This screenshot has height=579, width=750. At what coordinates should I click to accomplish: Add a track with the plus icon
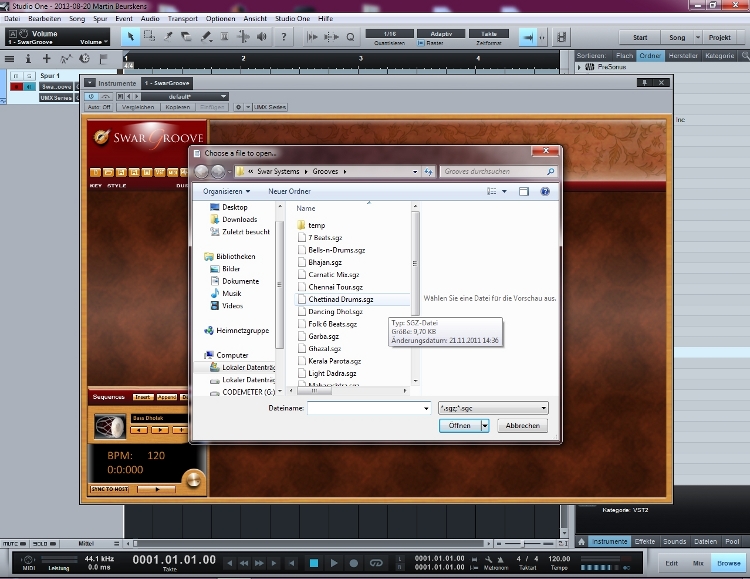coord(46,59)
